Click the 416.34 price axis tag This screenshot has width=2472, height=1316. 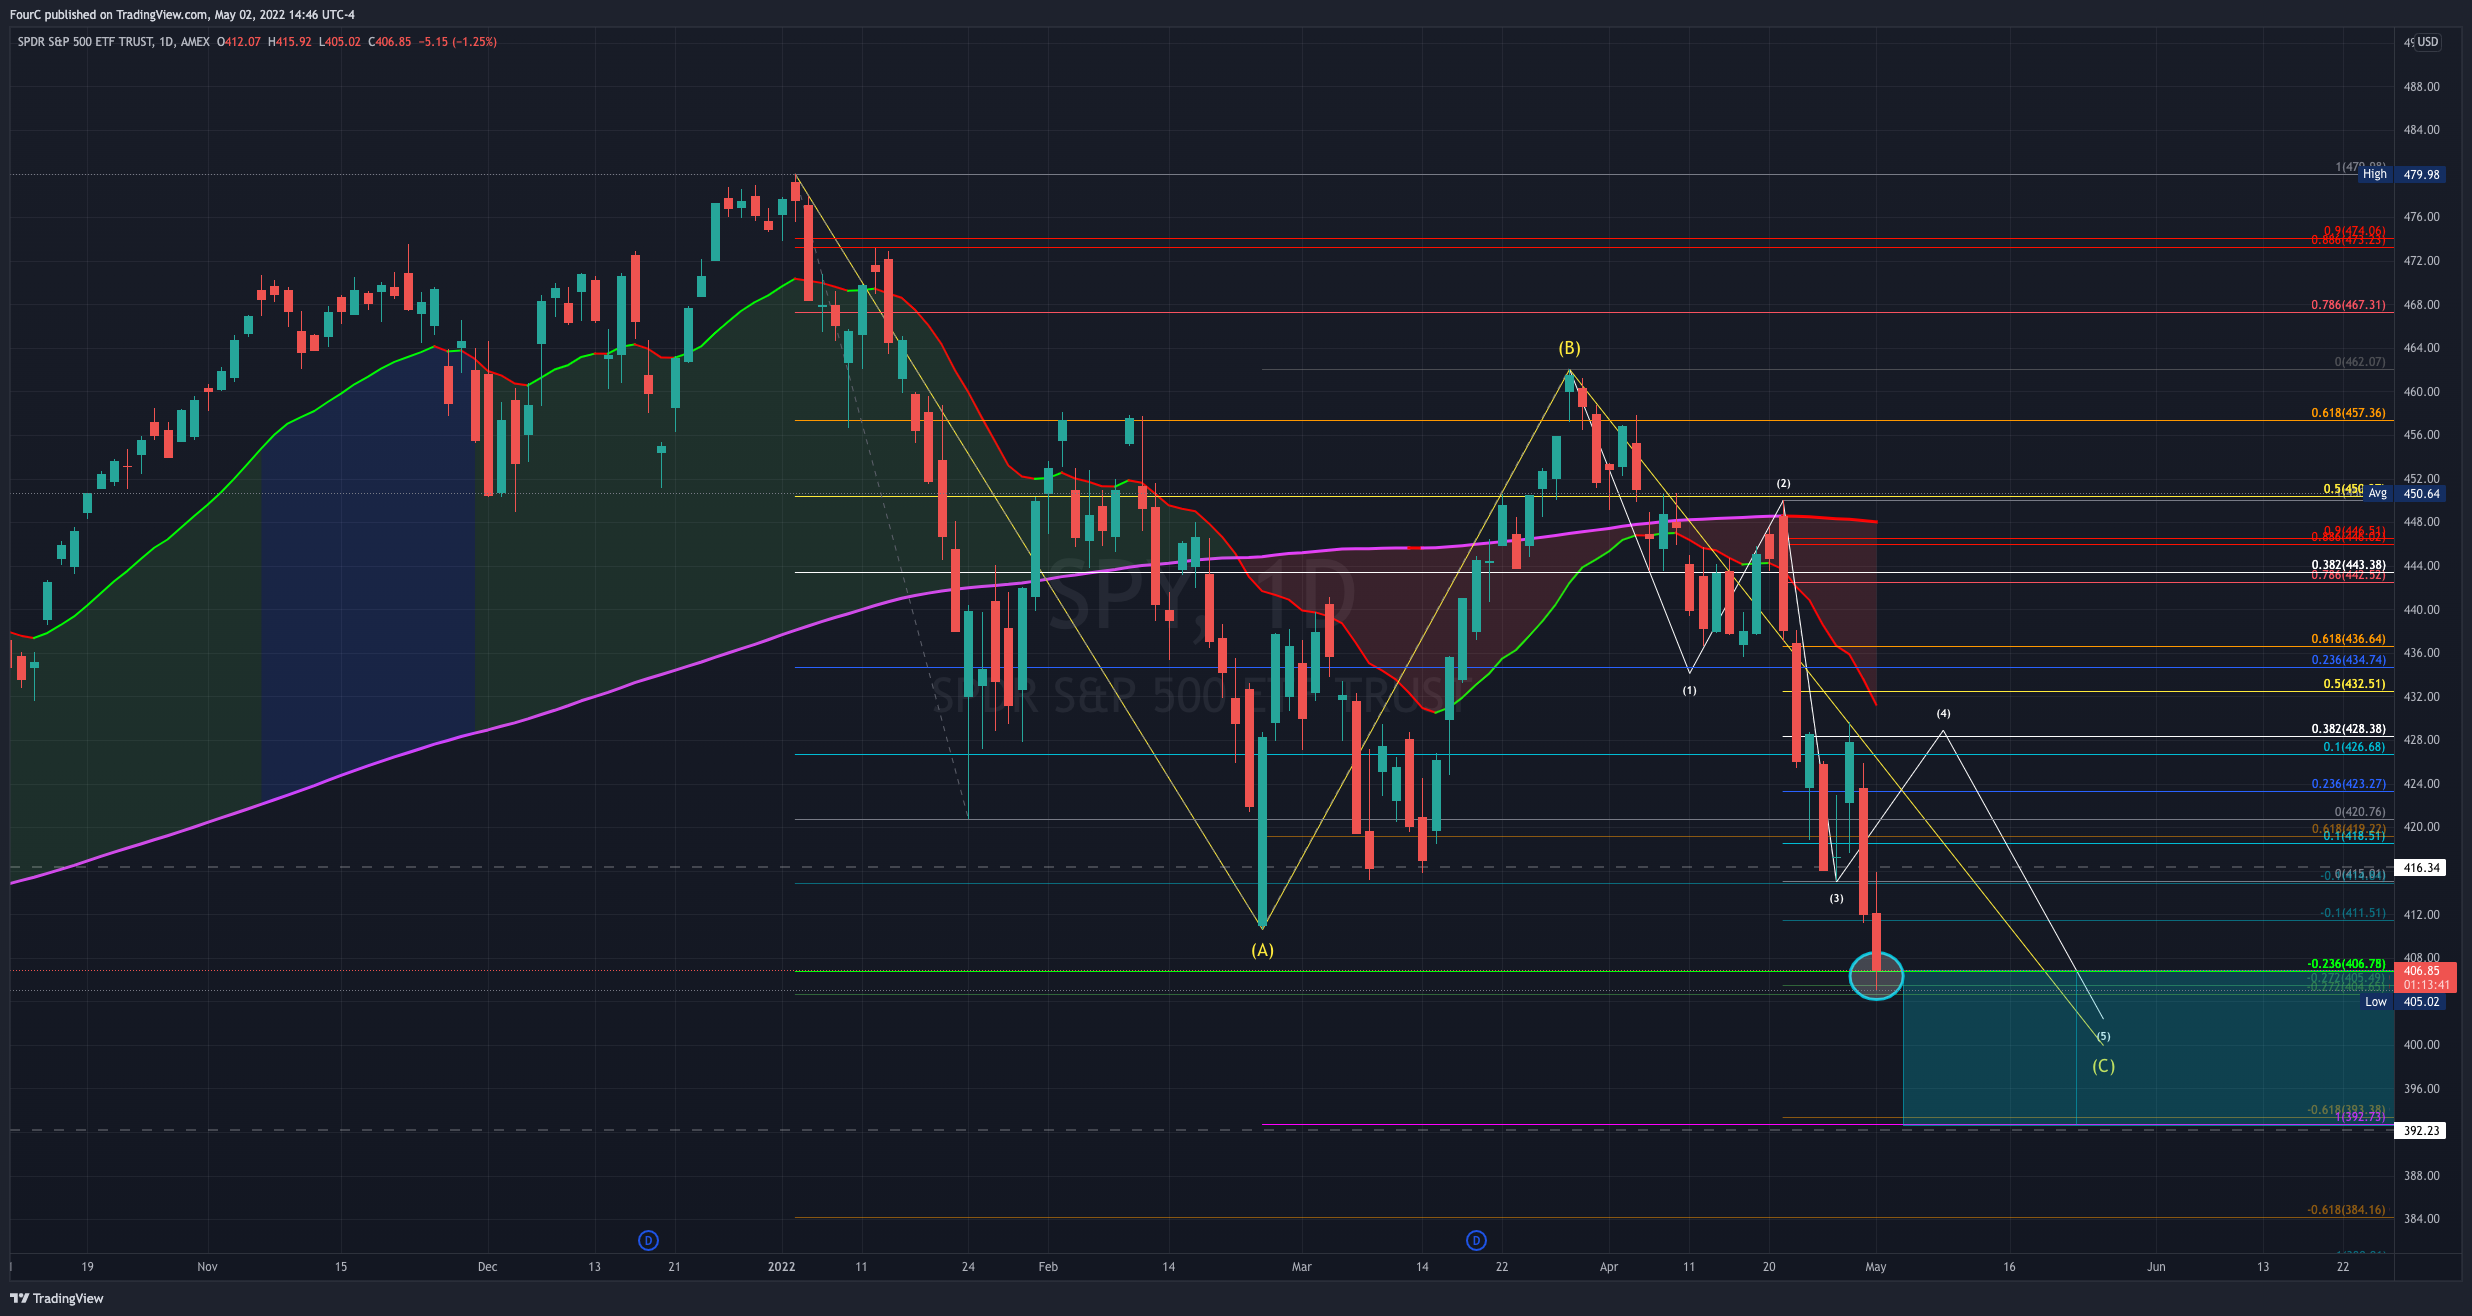click(2421, 867)
